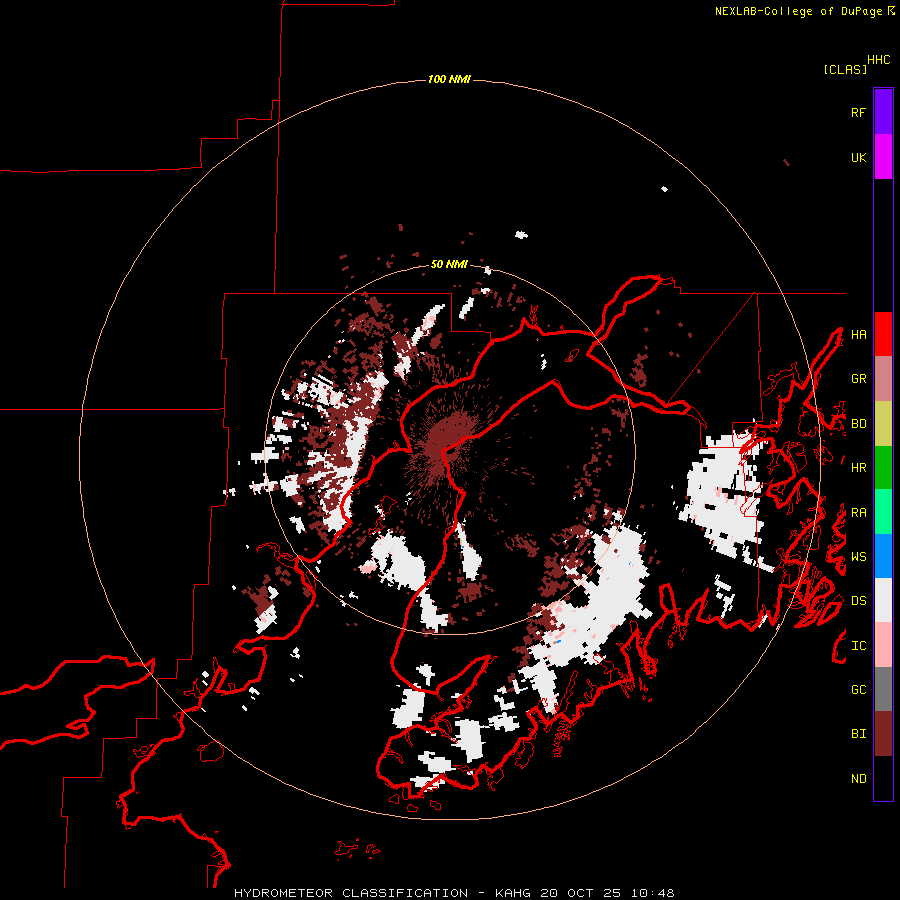Click the GC legend label

(x=858, y=690)
